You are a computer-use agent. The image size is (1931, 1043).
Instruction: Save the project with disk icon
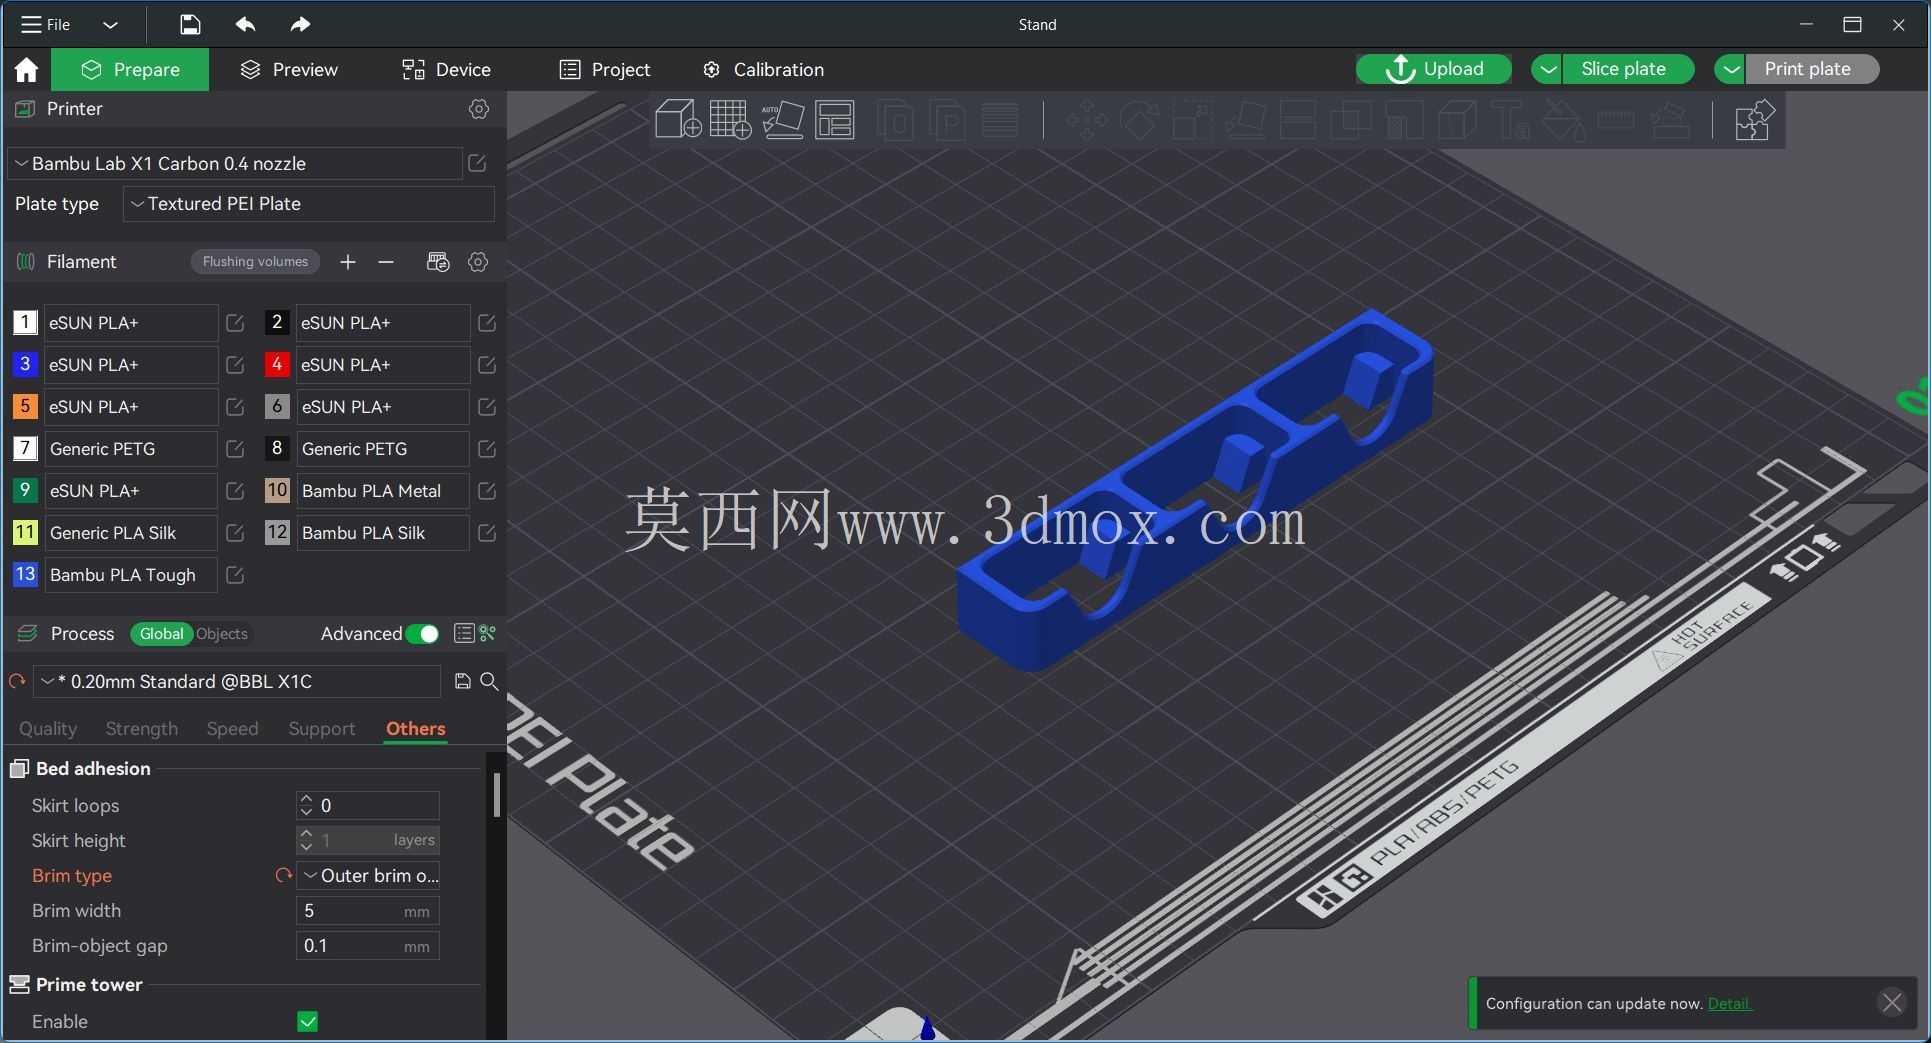coord(190,24)
